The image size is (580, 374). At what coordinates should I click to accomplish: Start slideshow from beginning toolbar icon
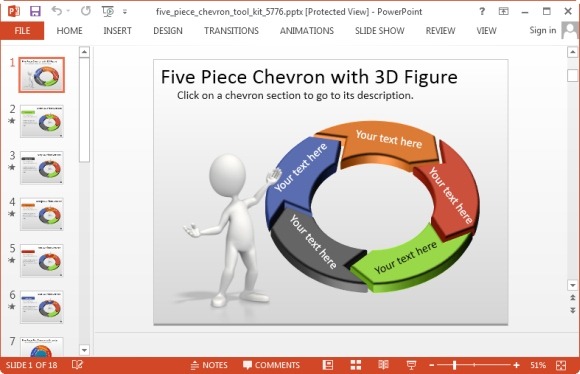[x=108, y=11]
